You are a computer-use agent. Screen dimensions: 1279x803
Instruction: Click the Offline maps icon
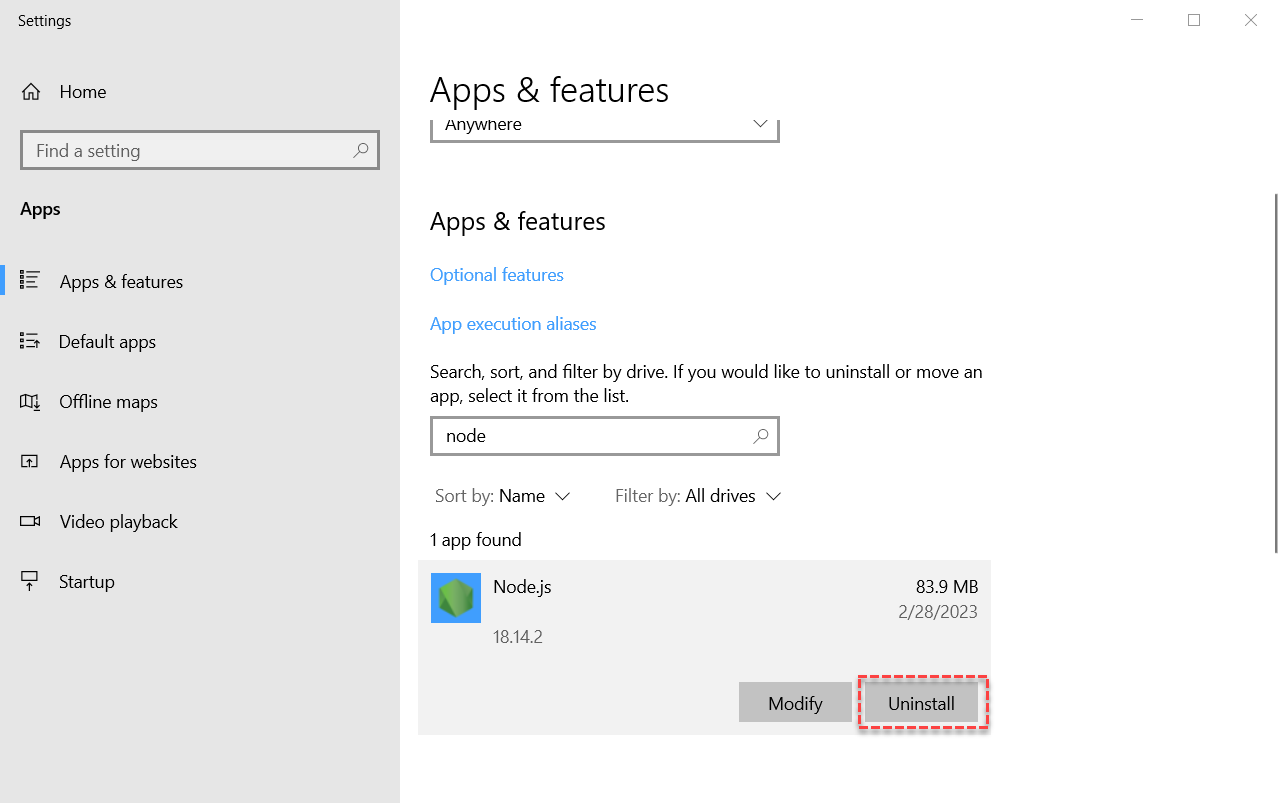(30, 401)
